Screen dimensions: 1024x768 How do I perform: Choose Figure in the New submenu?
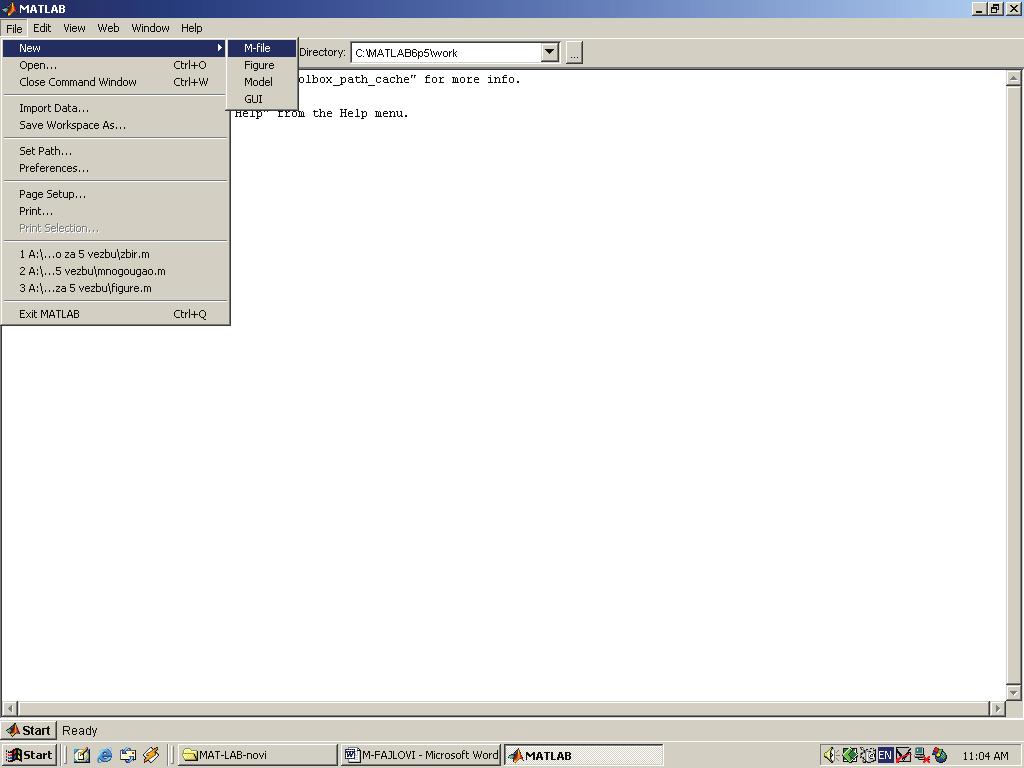262,65
